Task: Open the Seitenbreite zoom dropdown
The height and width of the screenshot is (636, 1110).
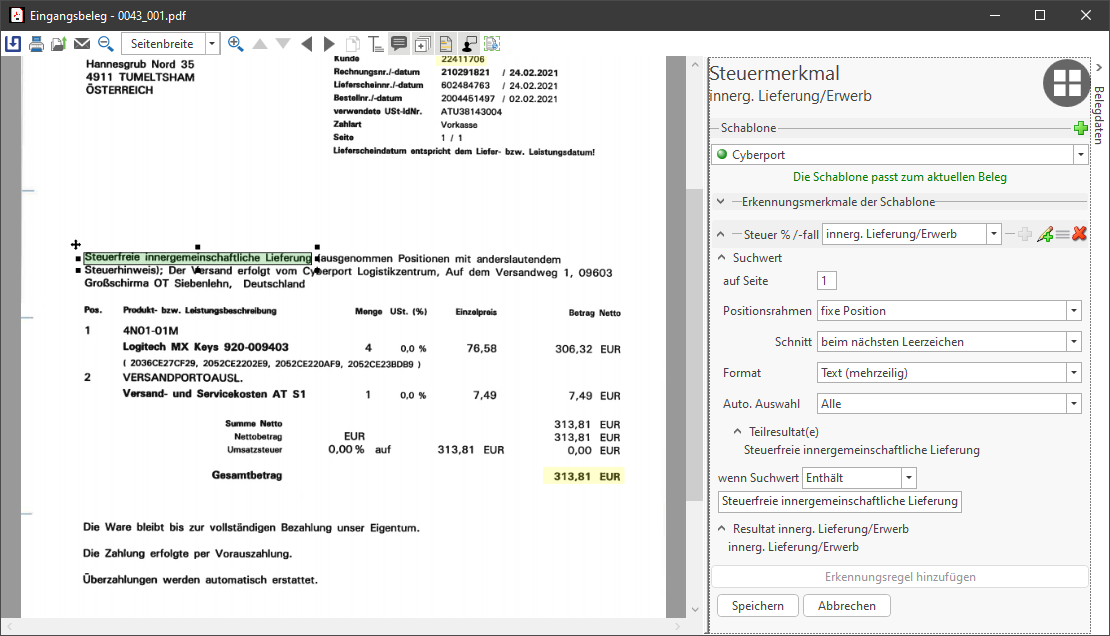Action: pyautogui.click(x=212, y=44)
